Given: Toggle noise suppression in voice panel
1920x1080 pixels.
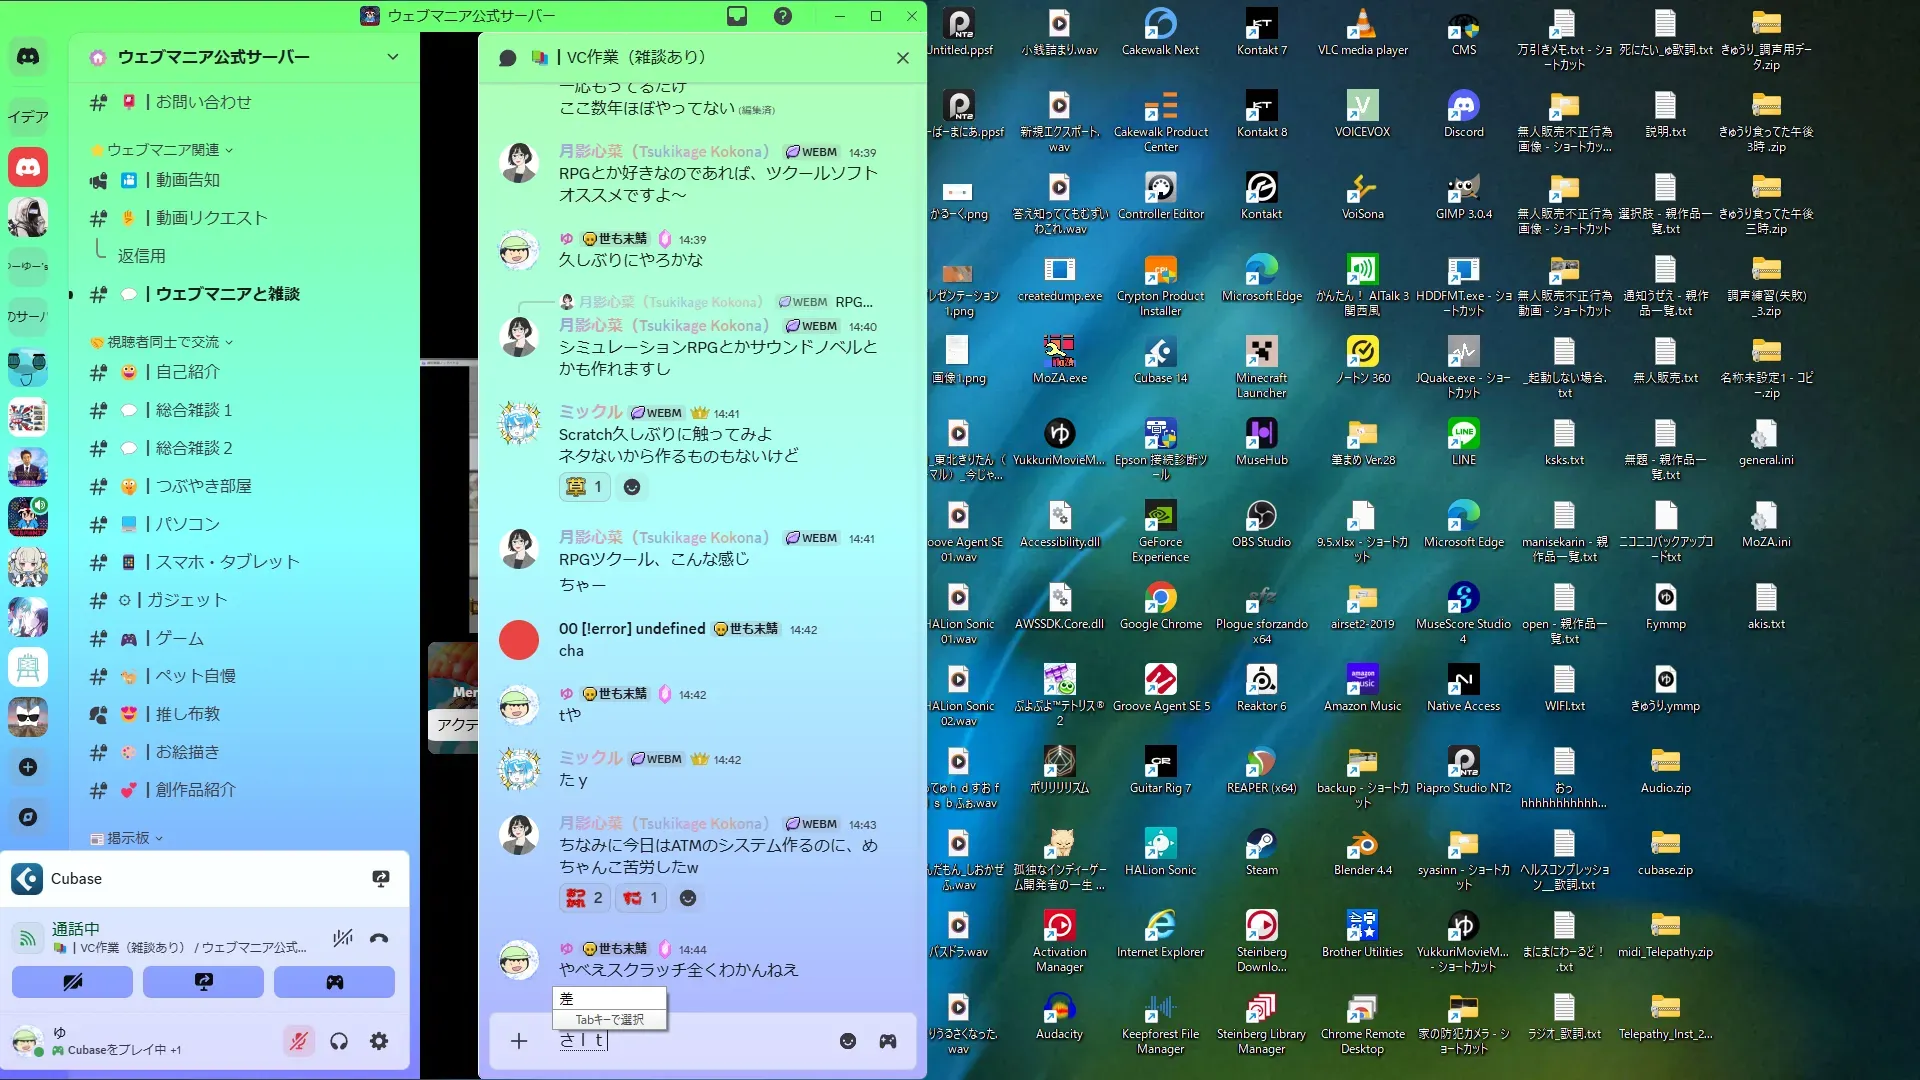Looking at the screenshot, I should coord(343,938).
